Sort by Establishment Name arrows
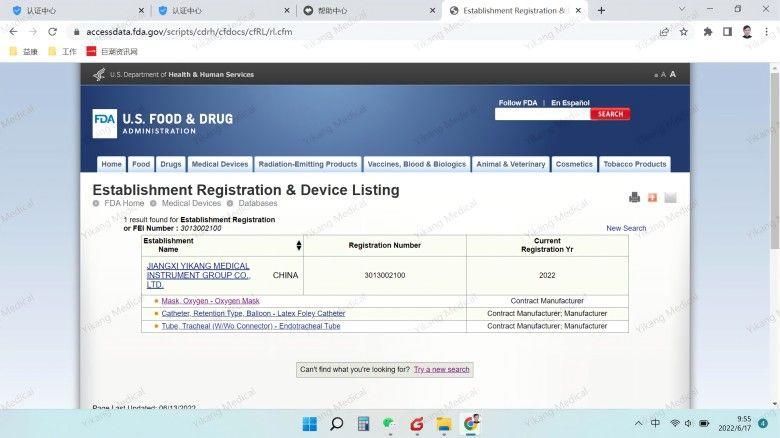 click(298, 245)
